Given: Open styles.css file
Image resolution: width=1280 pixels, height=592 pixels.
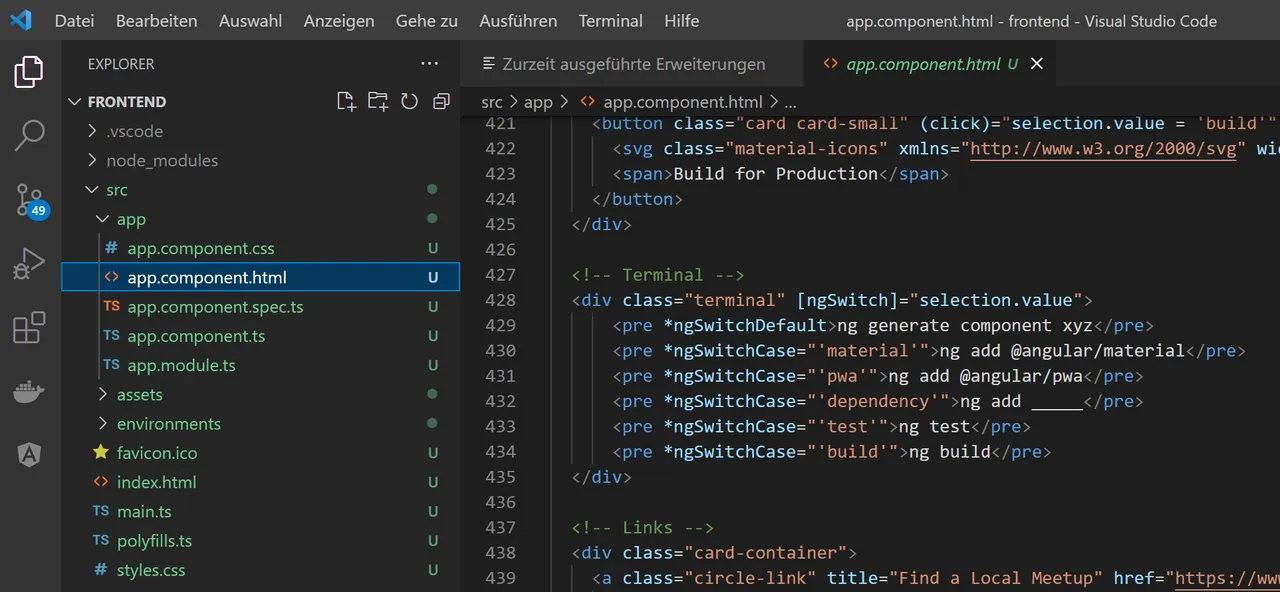Looking at the screenshot, I should point(151,570).
